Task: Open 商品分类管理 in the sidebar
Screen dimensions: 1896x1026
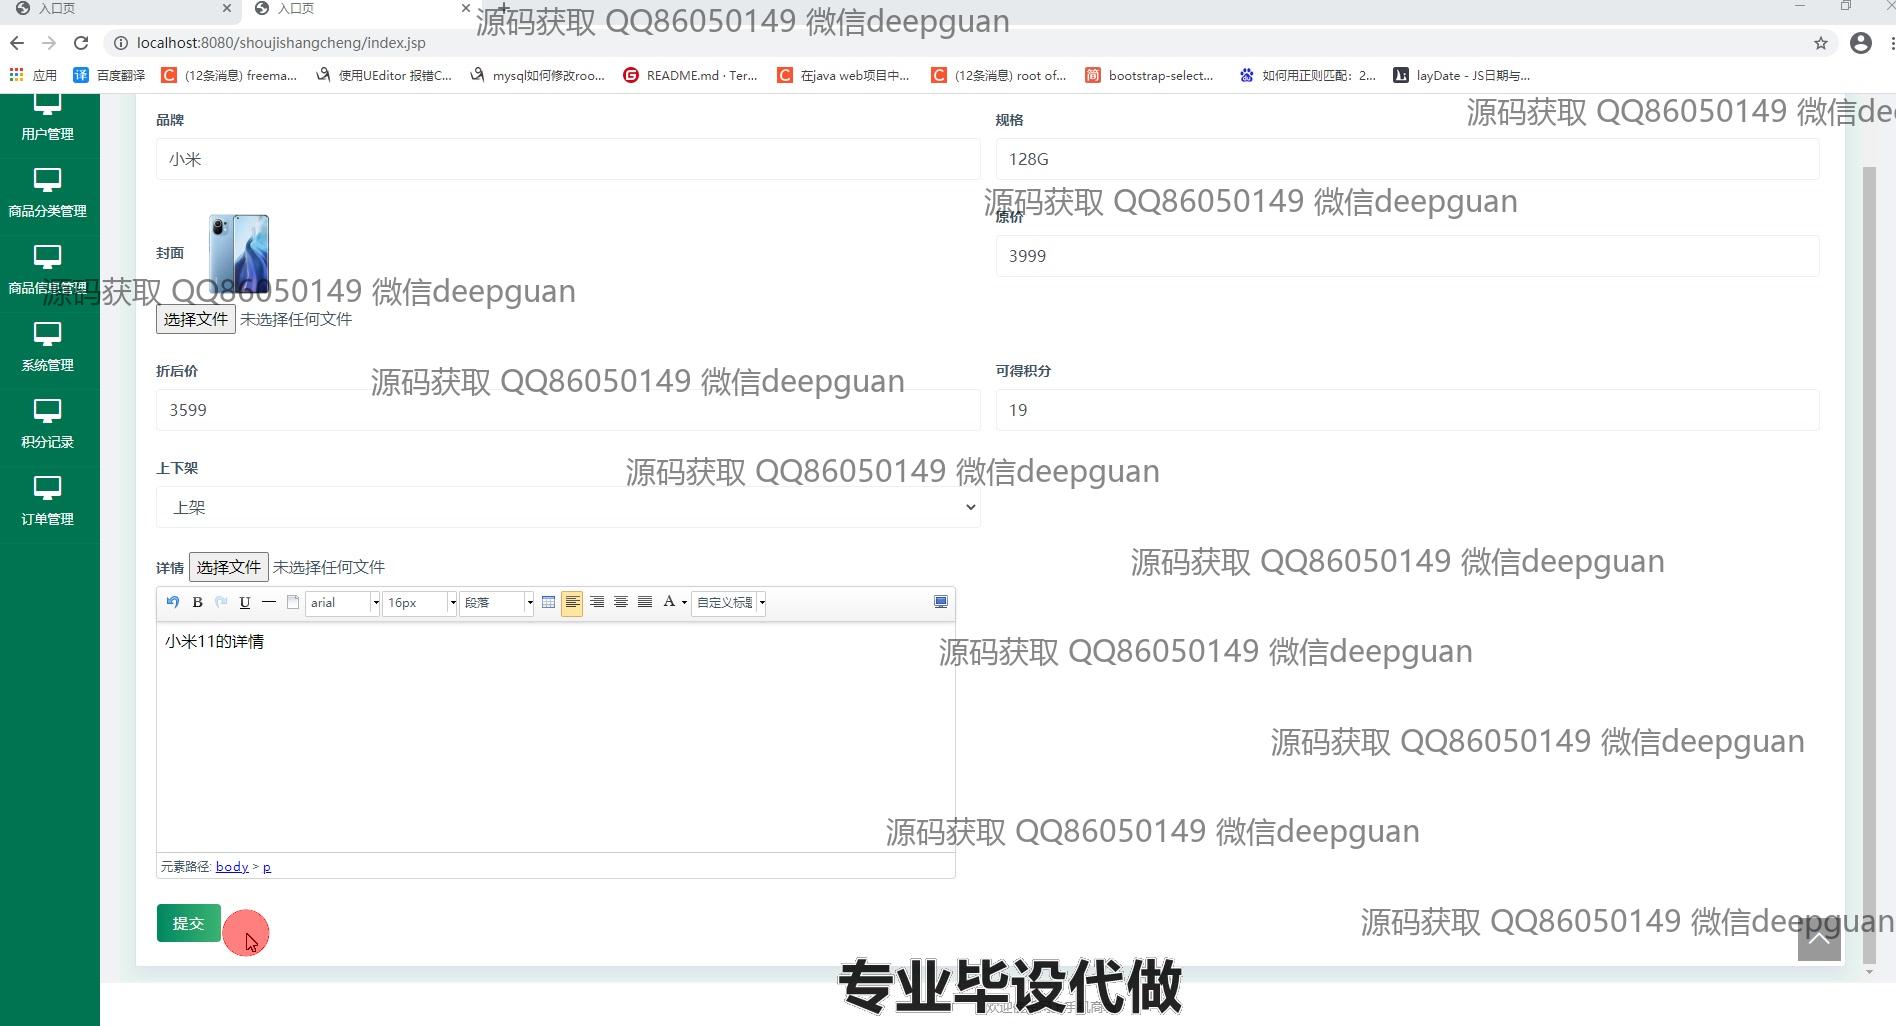Action: click(48, 194)
